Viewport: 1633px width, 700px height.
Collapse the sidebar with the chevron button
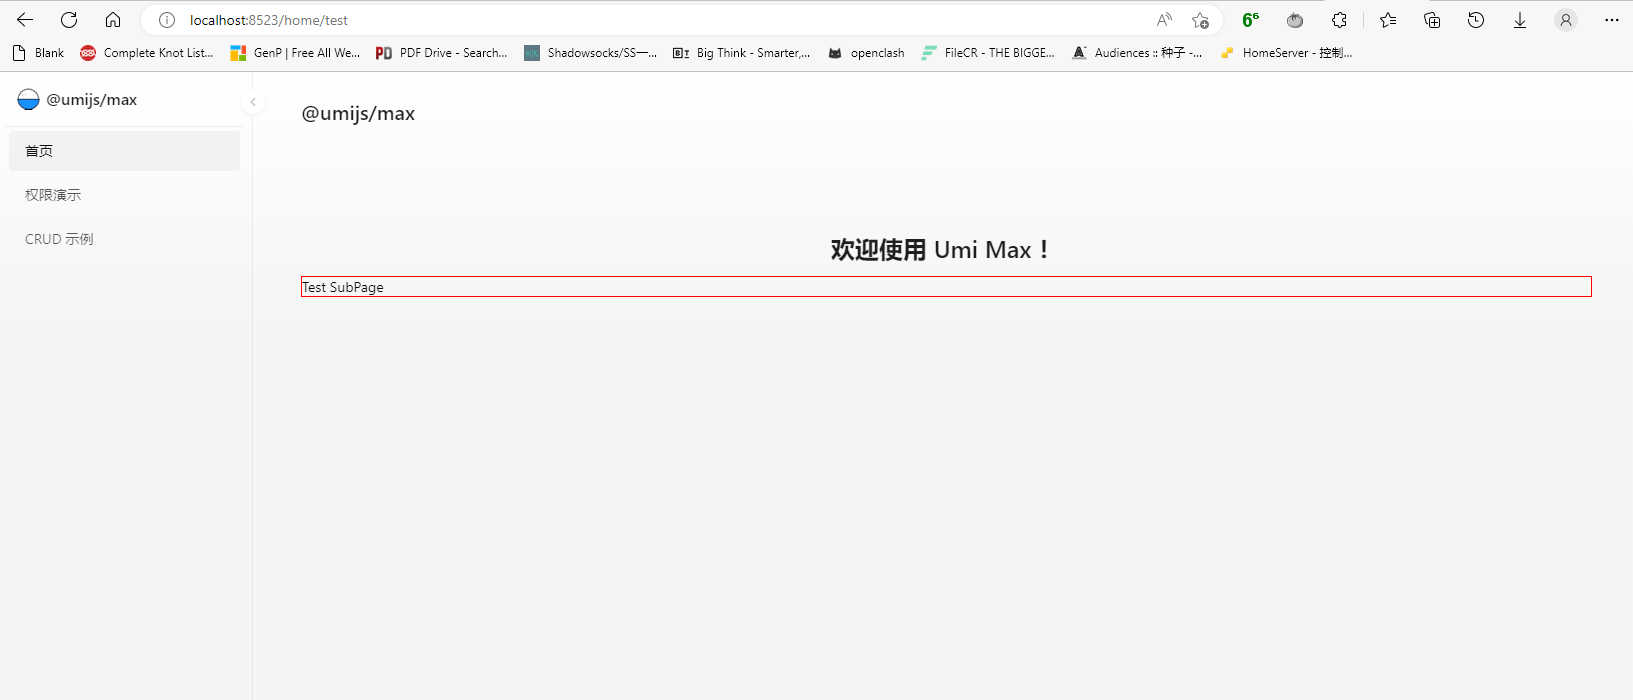point(253,102)
